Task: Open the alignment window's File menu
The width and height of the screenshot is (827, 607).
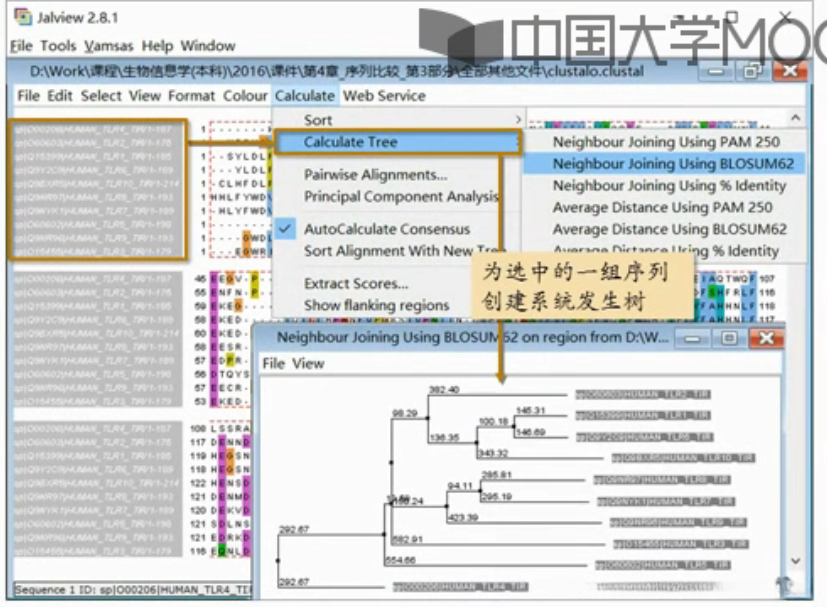Action: [x=28, y=96]
